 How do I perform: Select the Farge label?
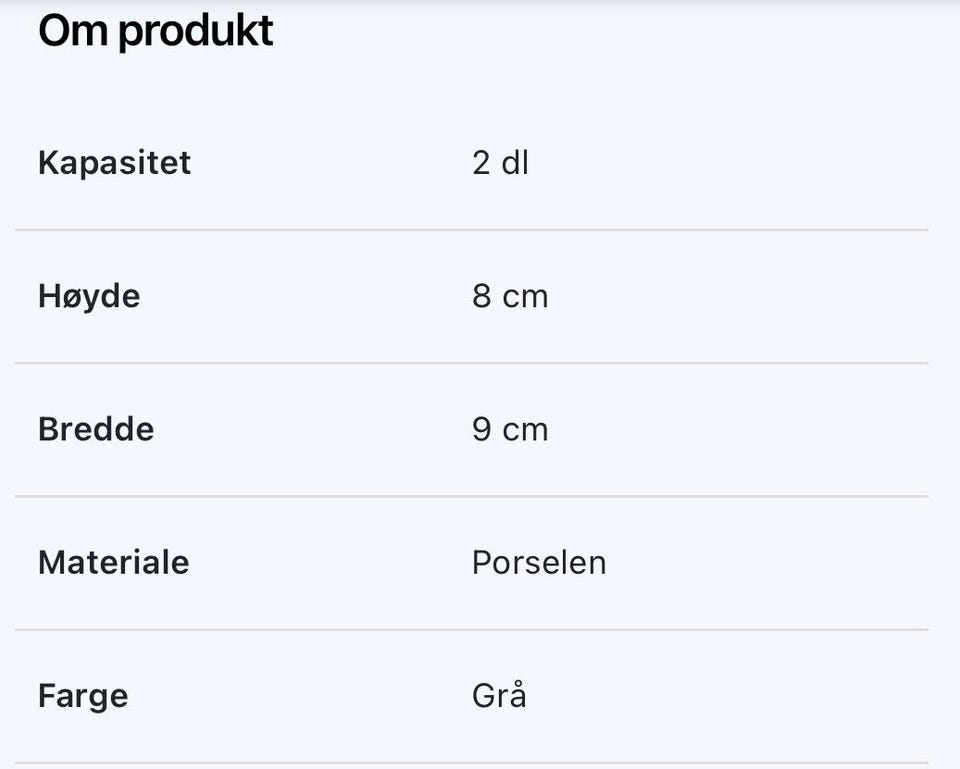(83, 696)
